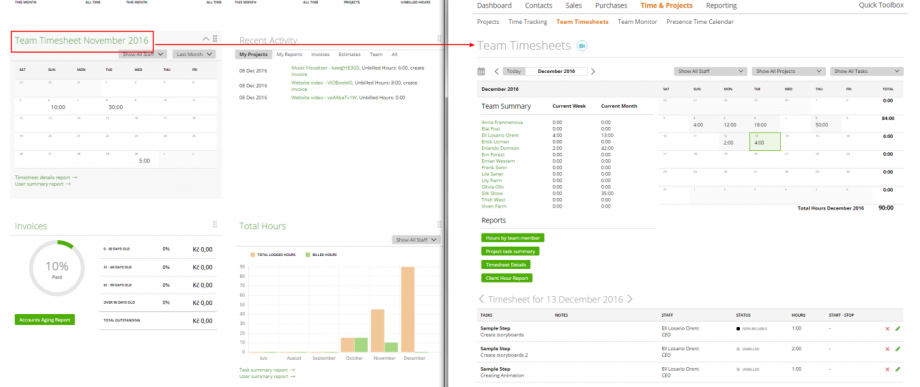Open Show All Staff dropdown in Total Hours
This screenshot has height=387, width=920.
coord(416,240)
